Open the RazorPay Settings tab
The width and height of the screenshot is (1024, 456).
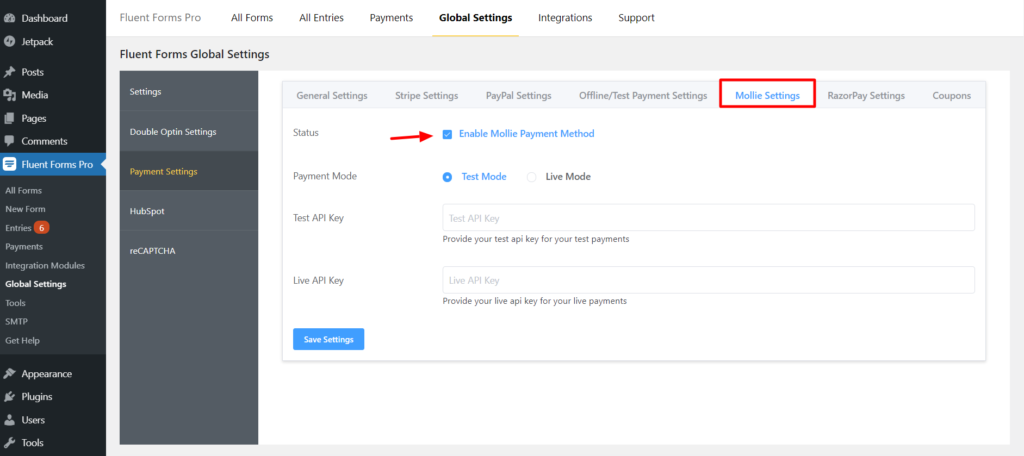(866, 95)
